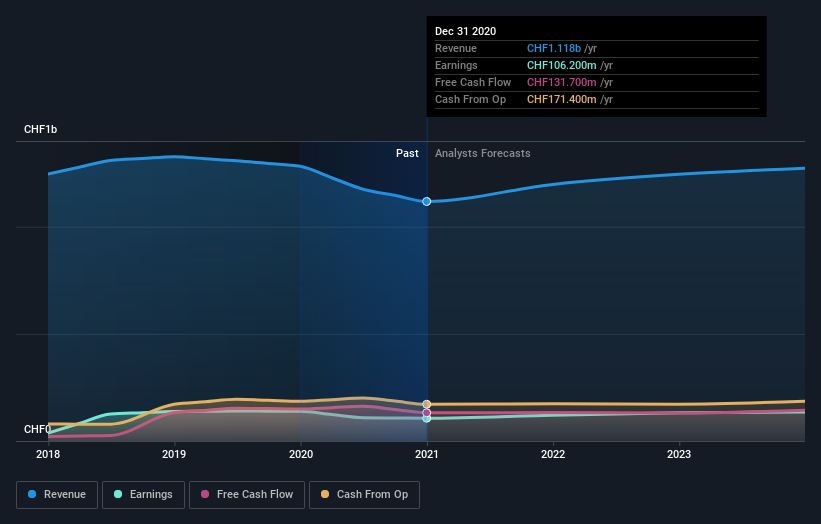Click the Cash From Op label in tooltip

click(470, 99)
